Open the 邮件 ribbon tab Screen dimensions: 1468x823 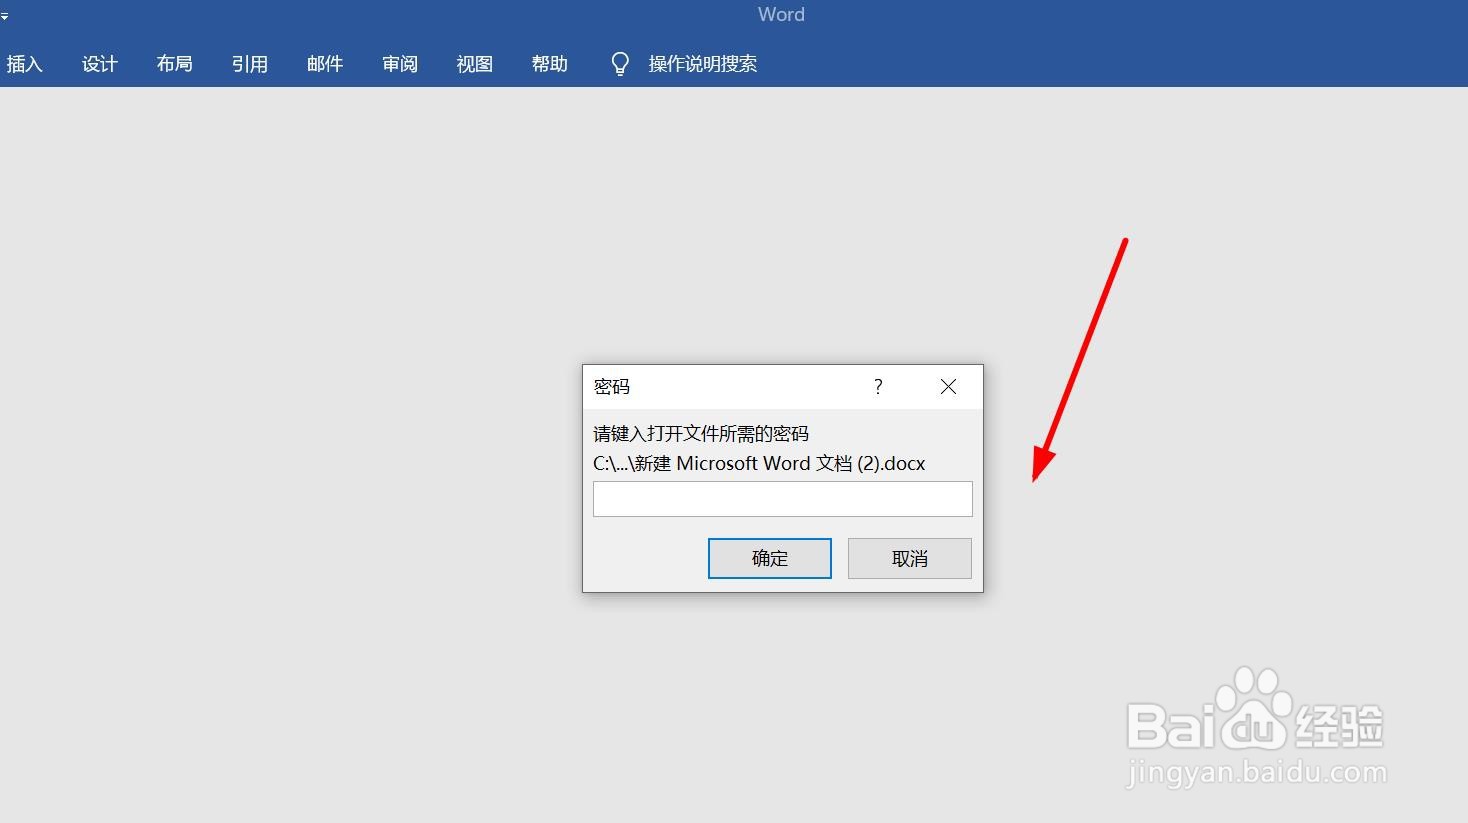[324, 63]
